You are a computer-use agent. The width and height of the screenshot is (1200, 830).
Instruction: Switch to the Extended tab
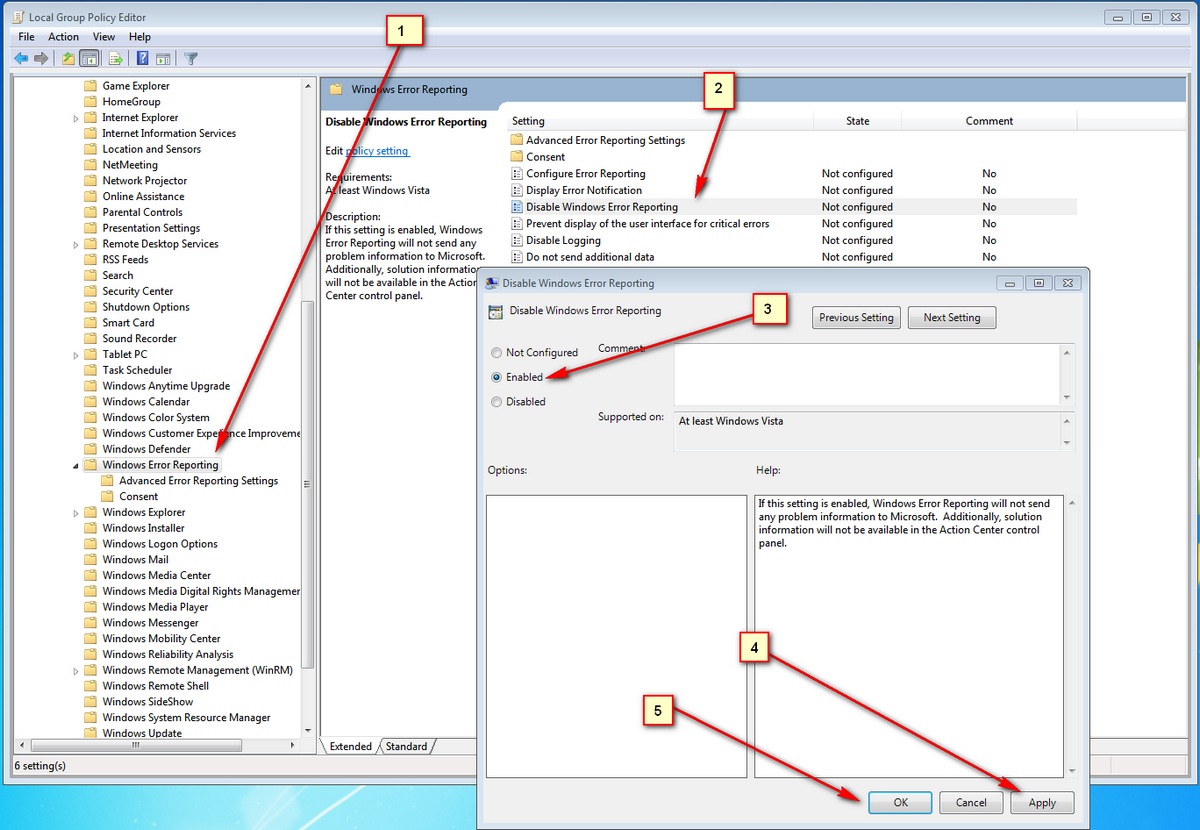(350, 746)
